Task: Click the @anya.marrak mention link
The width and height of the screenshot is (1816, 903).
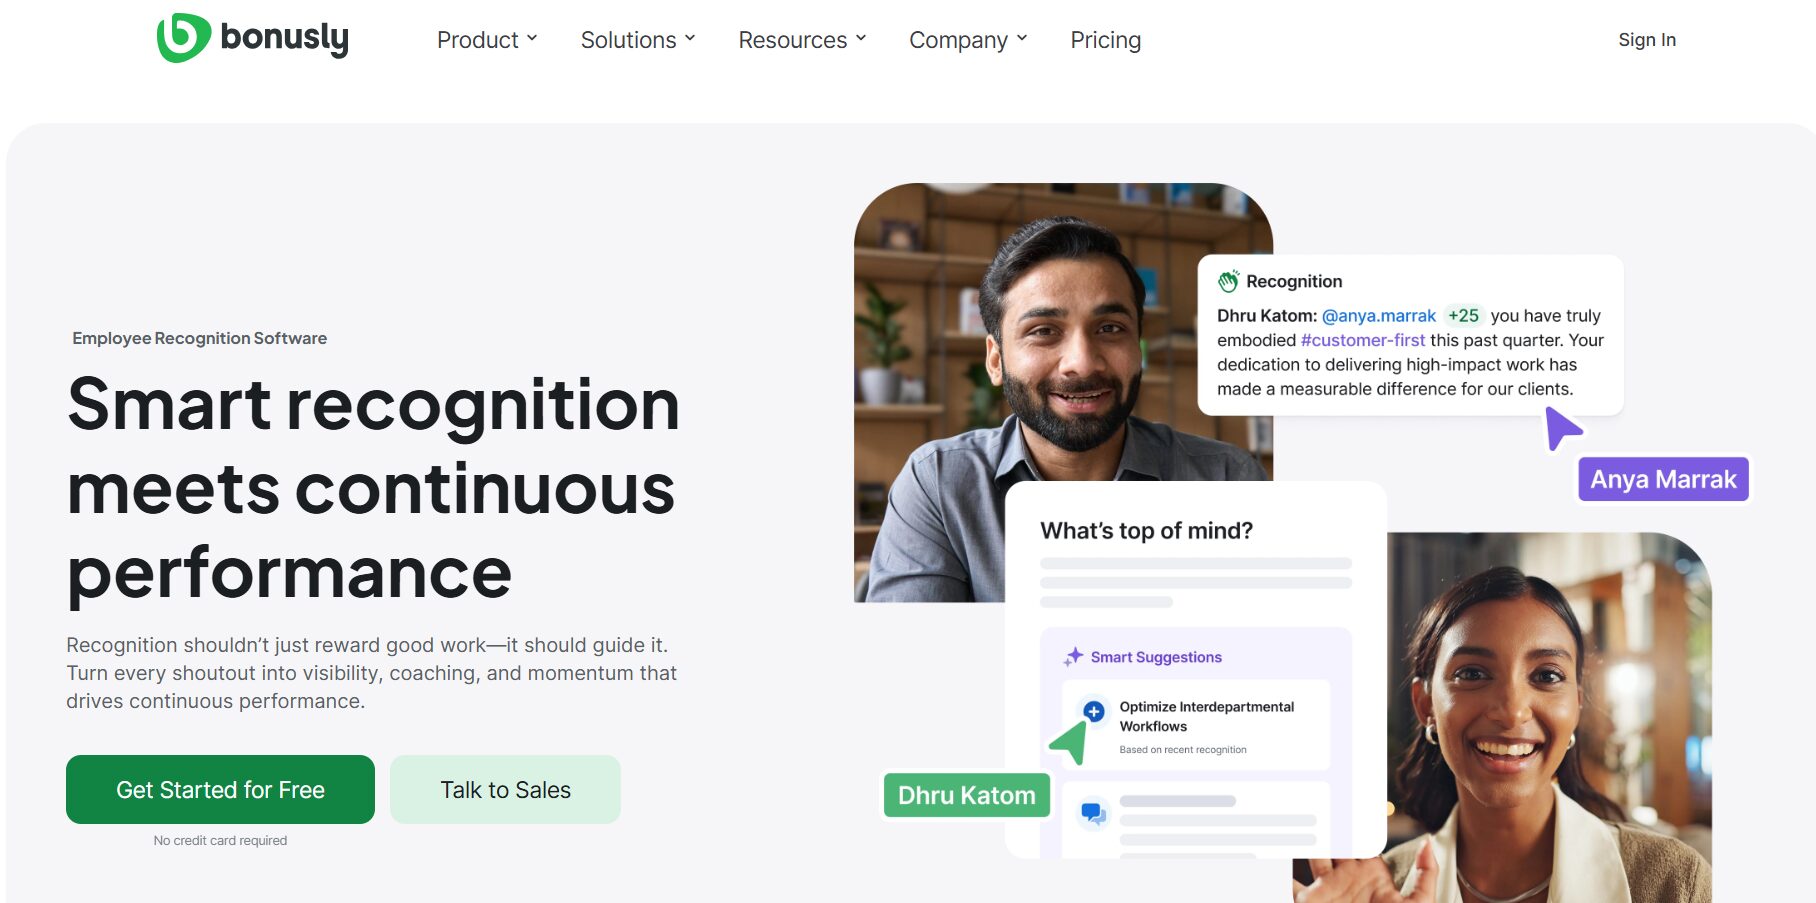Action: (x=1378, y=316)
